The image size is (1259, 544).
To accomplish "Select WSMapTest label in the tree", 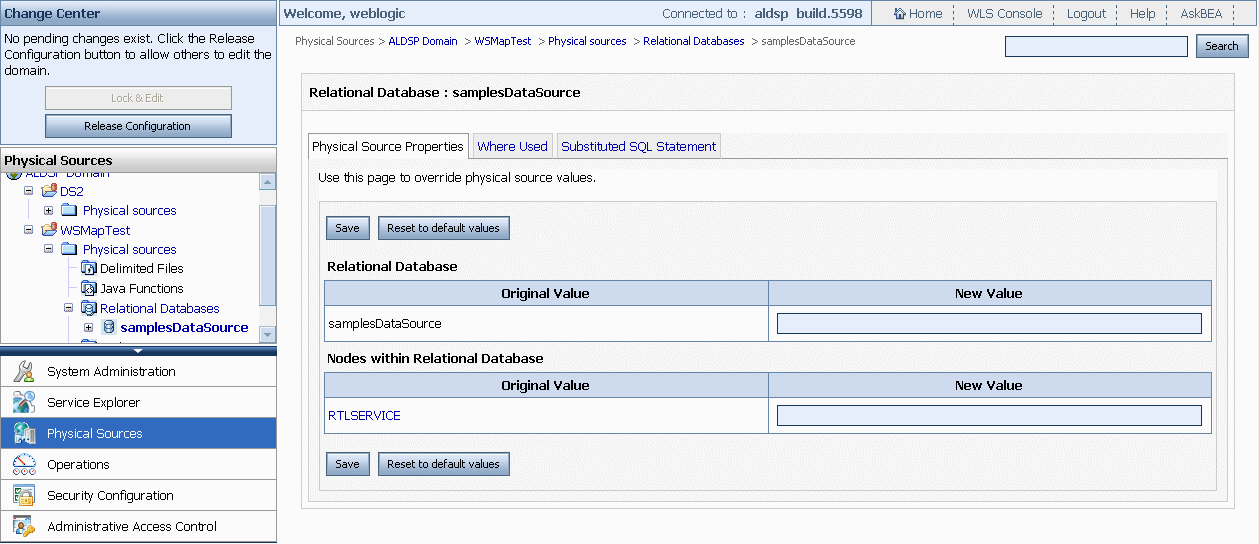I will pyautogui.click(x=95, y=230).
